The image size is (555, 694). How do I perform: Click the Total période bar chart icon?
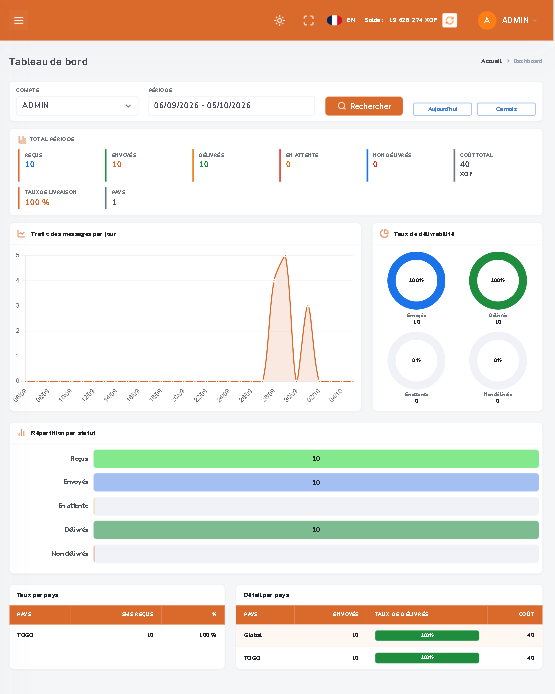22,139
